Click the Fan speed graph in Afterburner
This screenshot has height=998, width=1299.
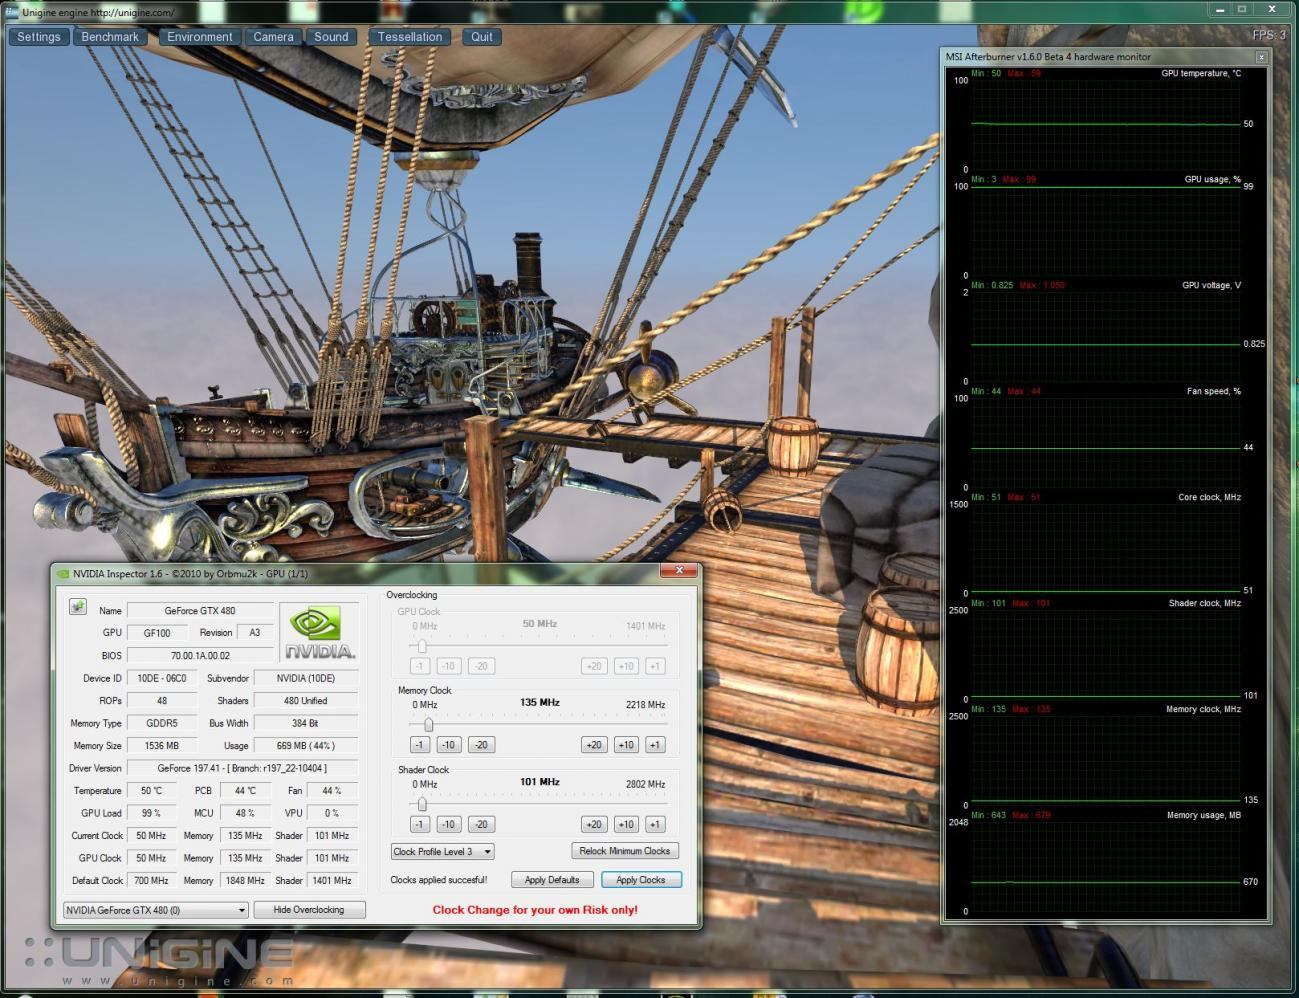pyautogui.click(x=1105, y=442)
